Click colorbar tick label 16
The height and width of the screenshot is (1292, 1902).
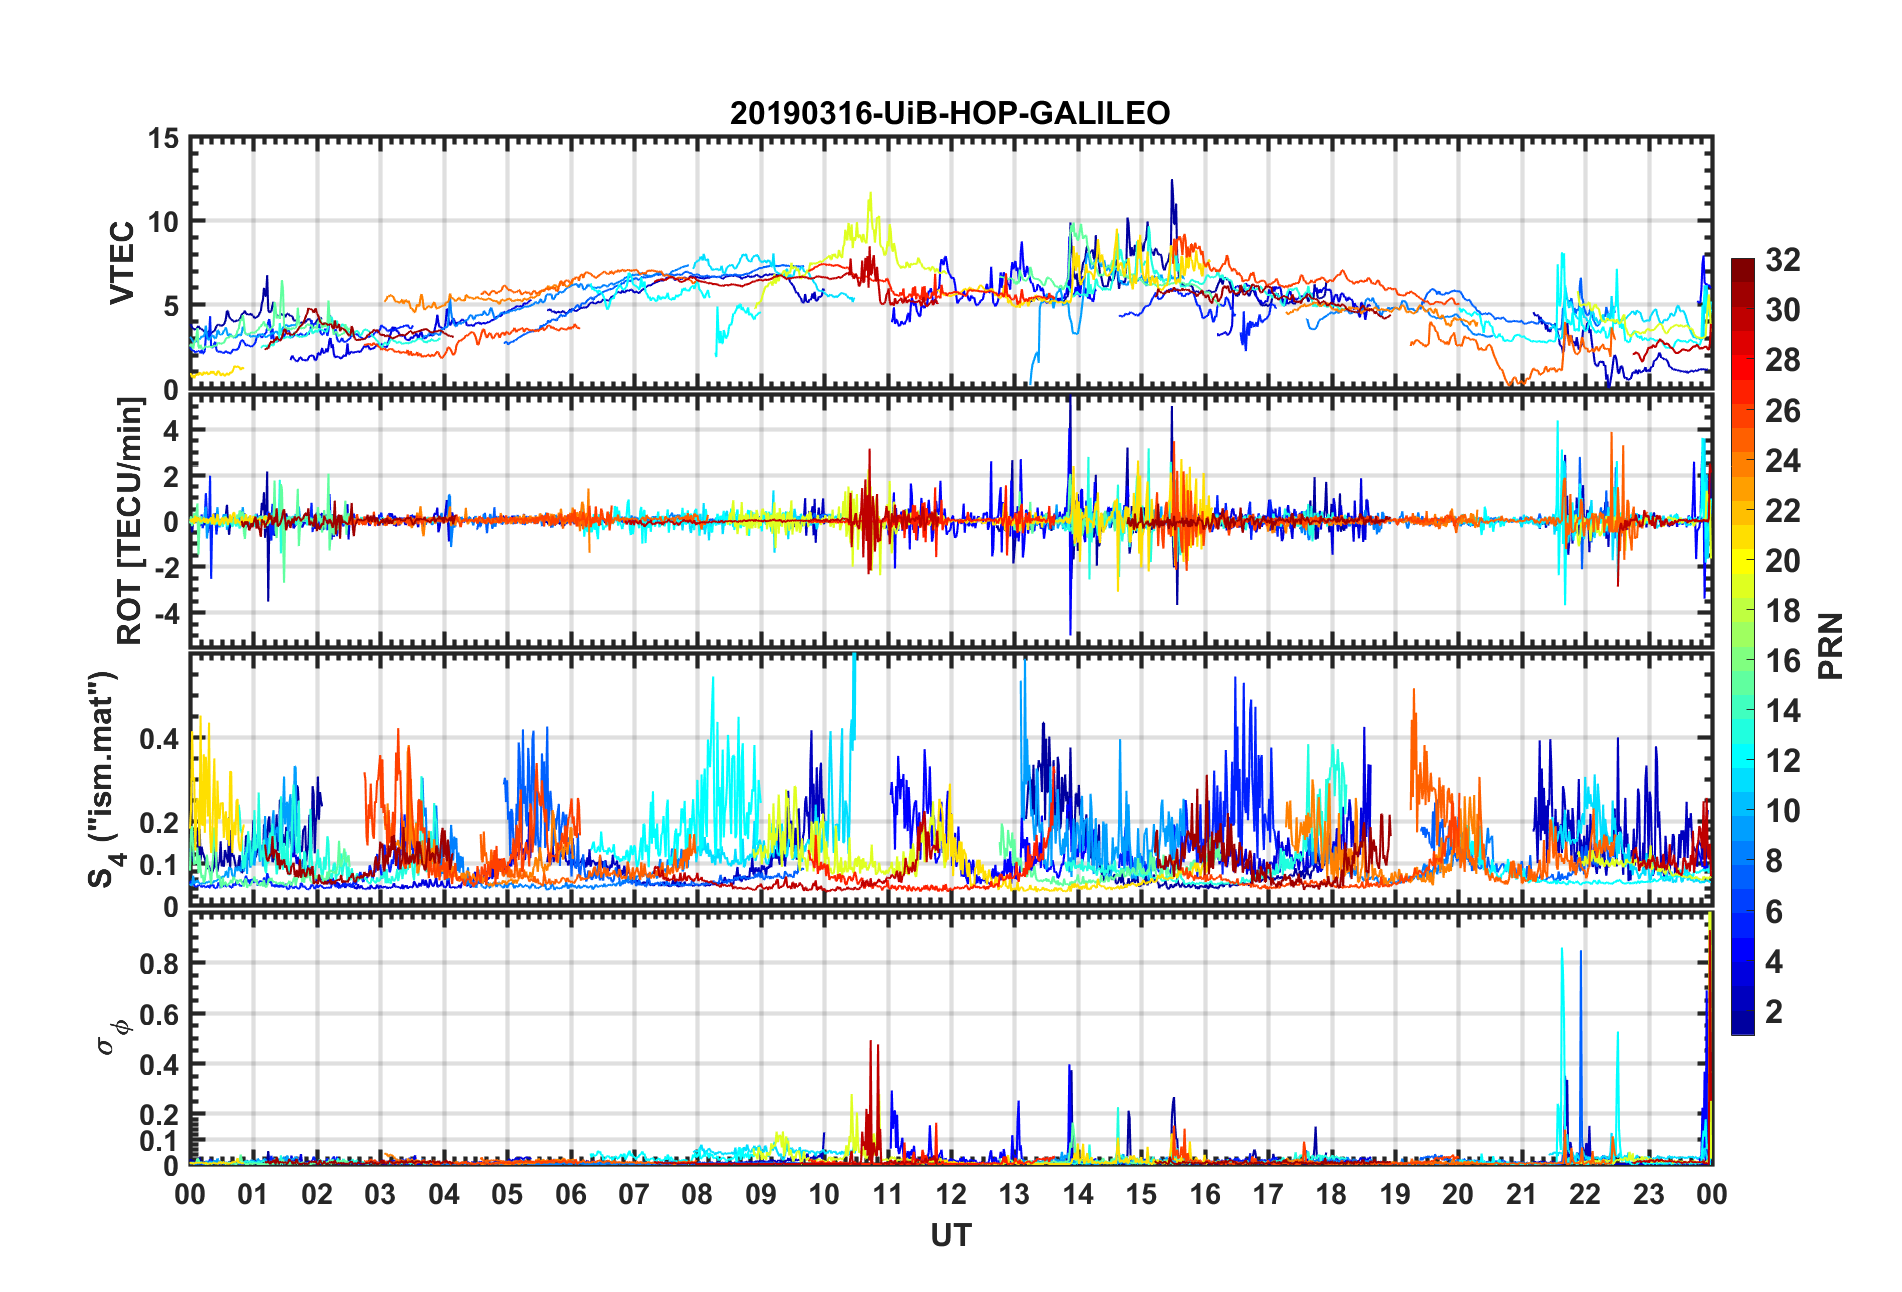click(1782, 660)
